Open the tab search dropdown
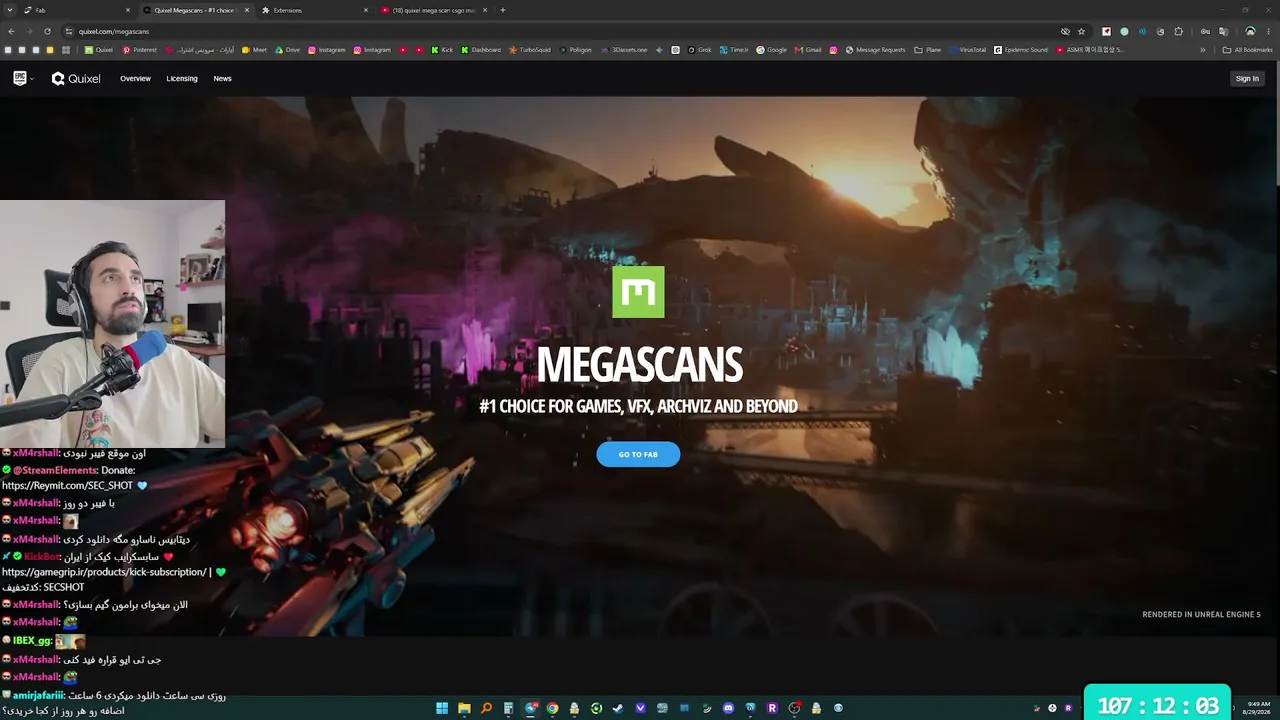Screen dimensions: 1280x720 8,10
